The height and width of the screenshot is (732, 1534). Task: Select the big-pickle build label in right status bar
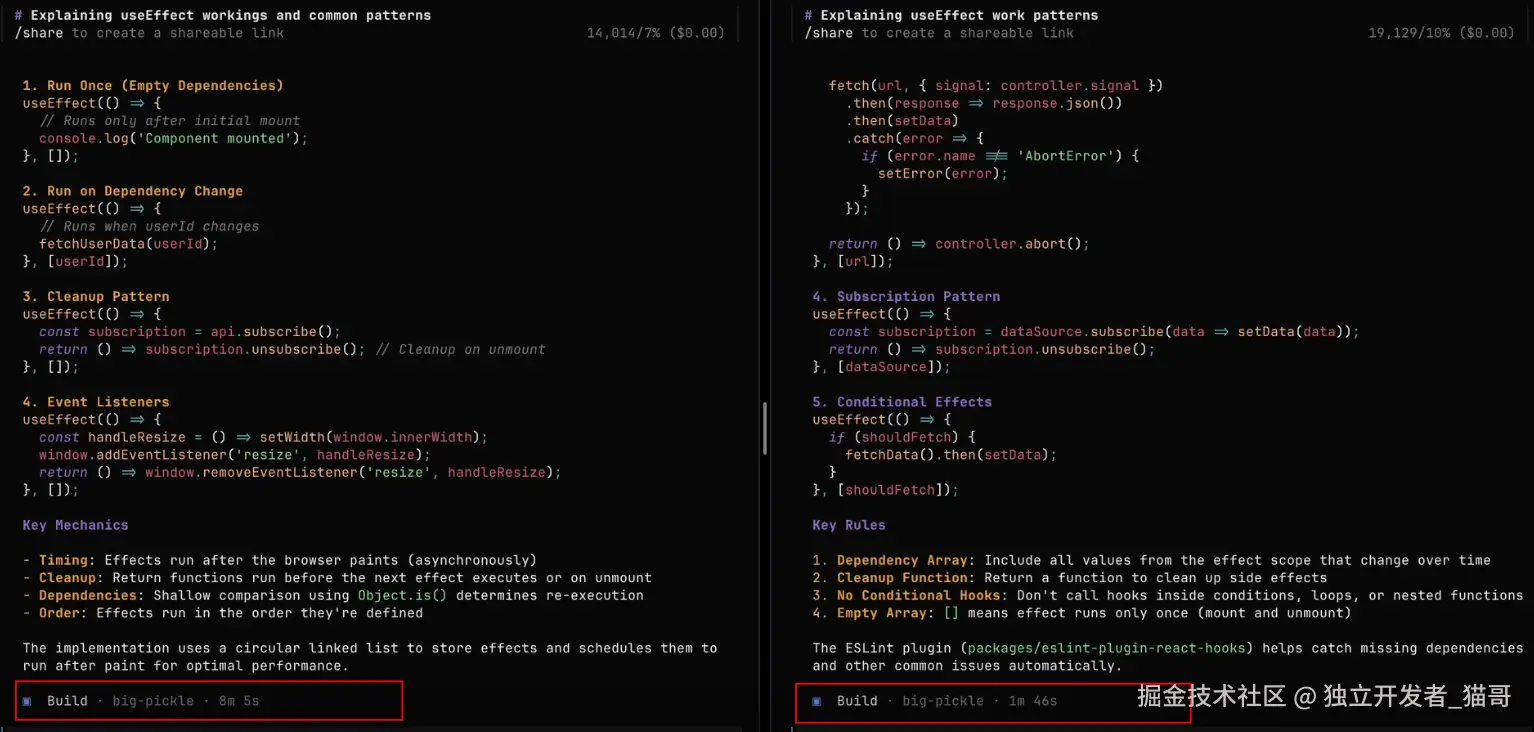(942, 700)
